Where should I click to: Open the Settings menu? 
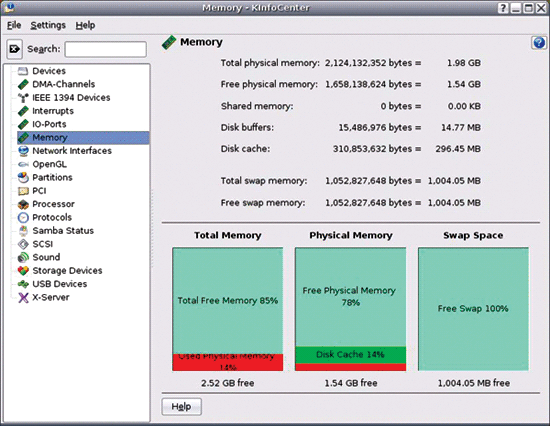click(x=48, y=25)
